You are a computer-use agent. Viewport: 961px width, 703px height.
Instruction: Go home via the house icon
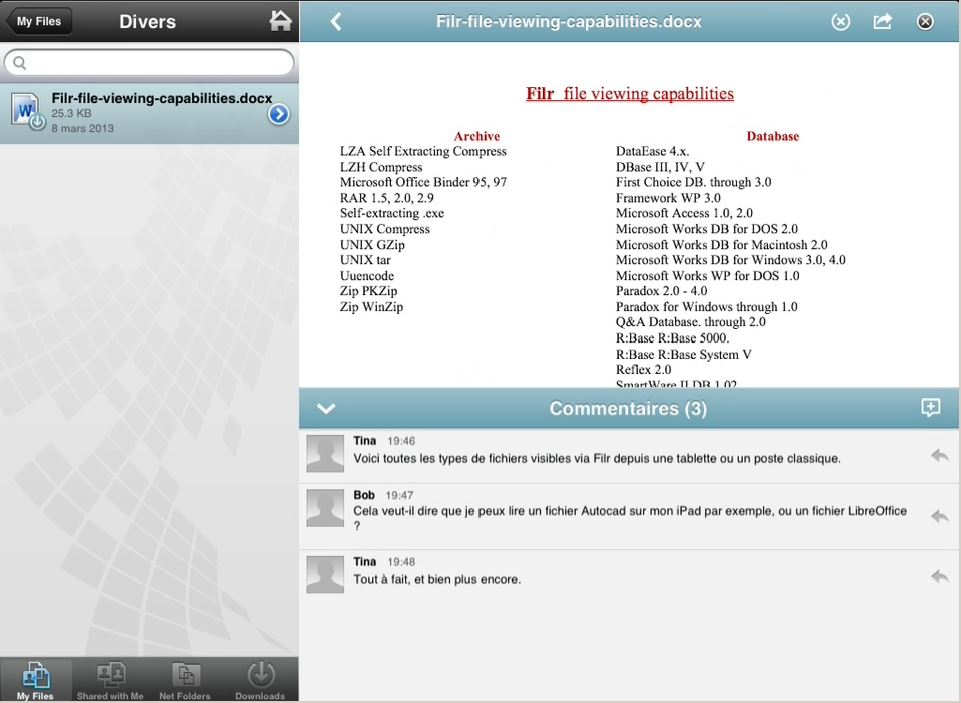[x=280, y=21]
